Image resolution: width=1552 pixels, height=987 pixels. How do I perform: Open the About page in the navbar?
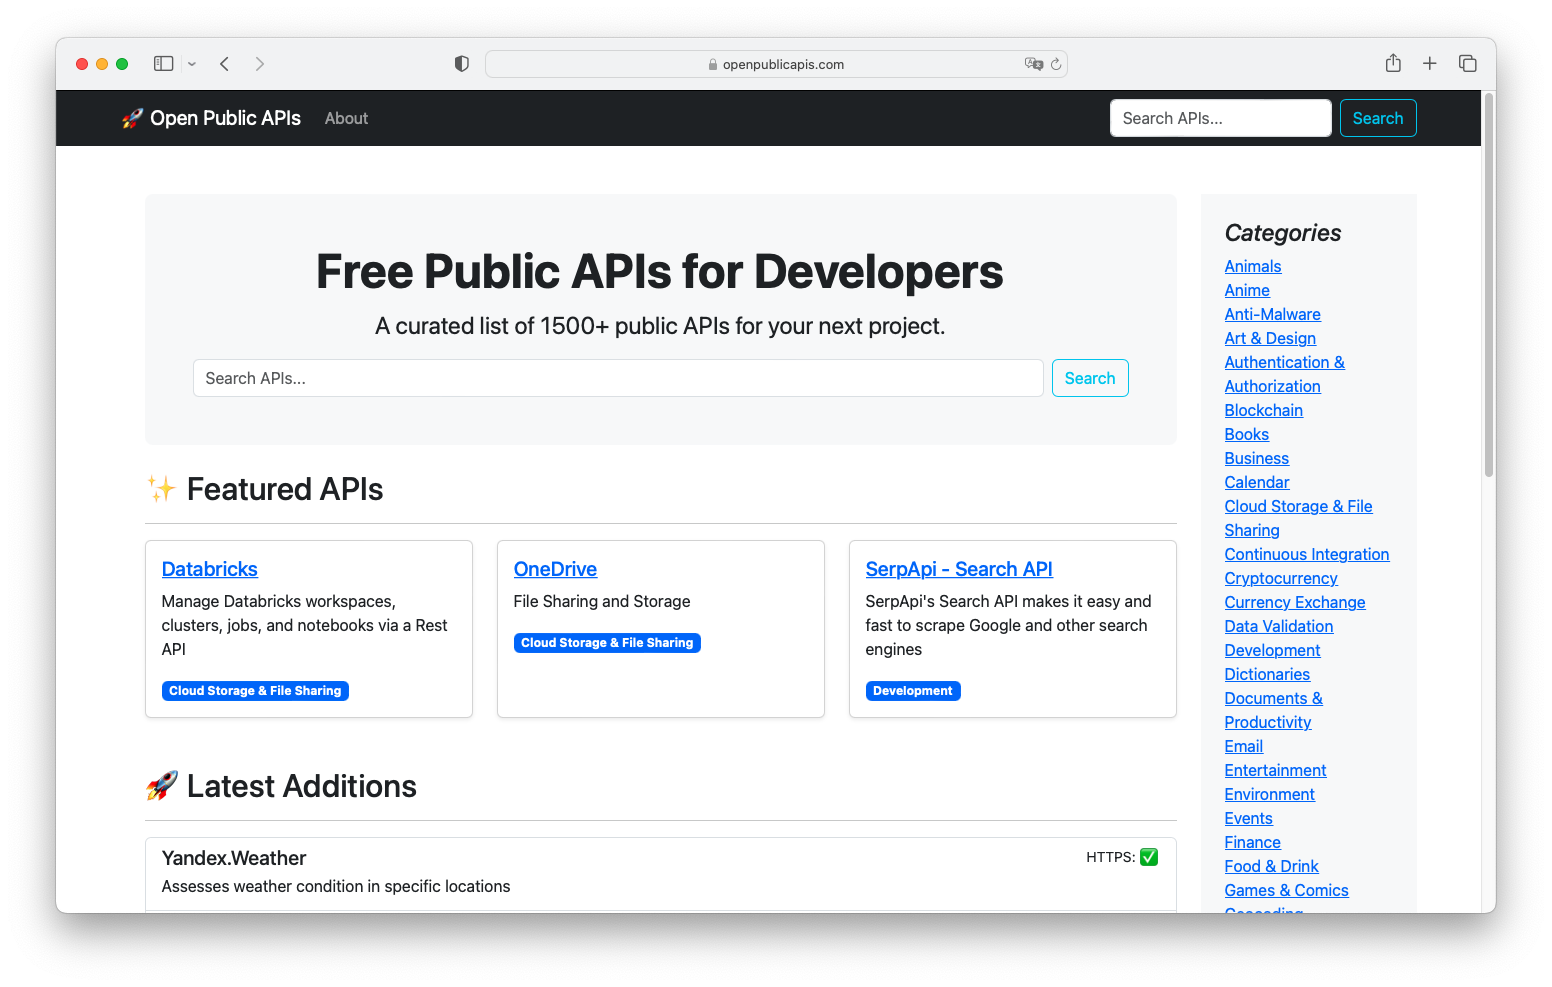point(346,118)
